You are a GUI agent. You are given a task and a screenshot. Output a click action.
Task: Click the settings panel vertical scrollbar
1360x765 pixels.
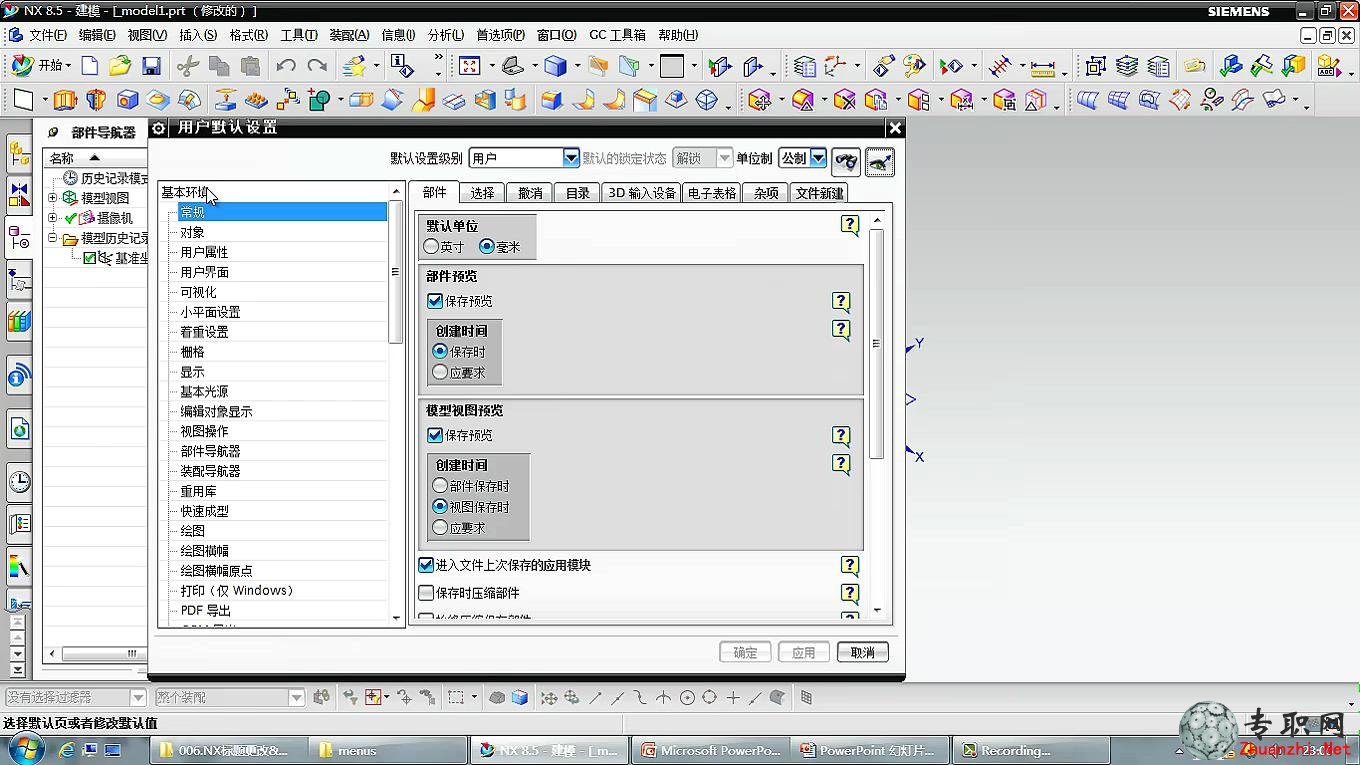(877, 343)
